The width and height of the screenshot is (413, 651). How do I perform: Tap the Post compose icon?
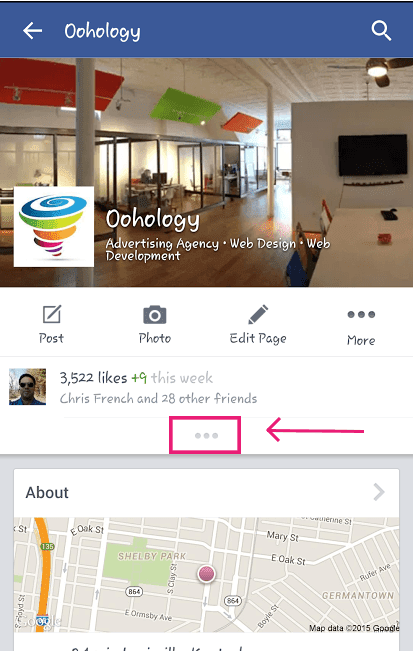tap(52, 314)
